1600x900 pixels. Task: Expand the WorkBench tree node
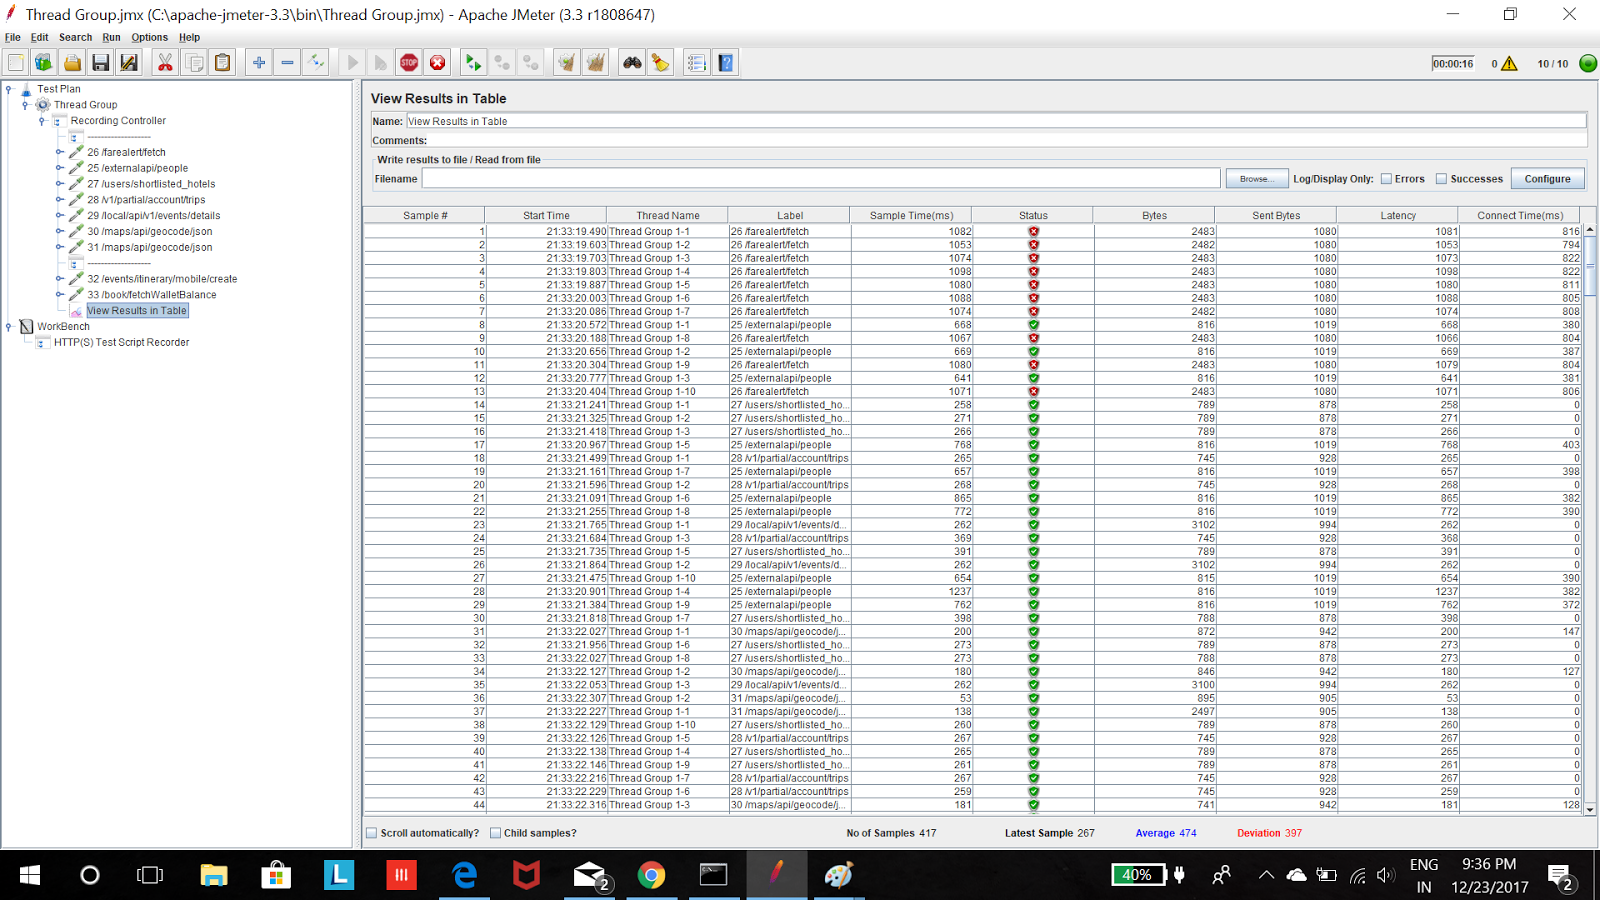[x=9, y=326]
